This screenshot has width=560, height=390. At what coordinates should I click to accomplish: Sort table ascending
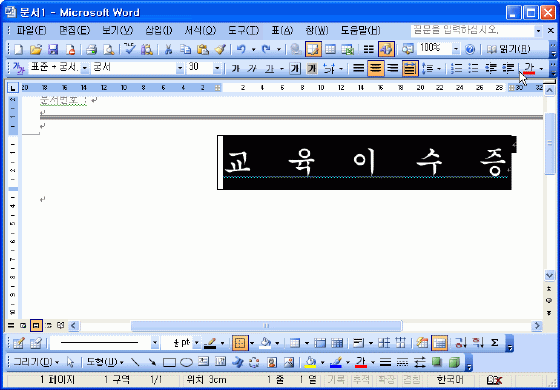pos(460,343)
